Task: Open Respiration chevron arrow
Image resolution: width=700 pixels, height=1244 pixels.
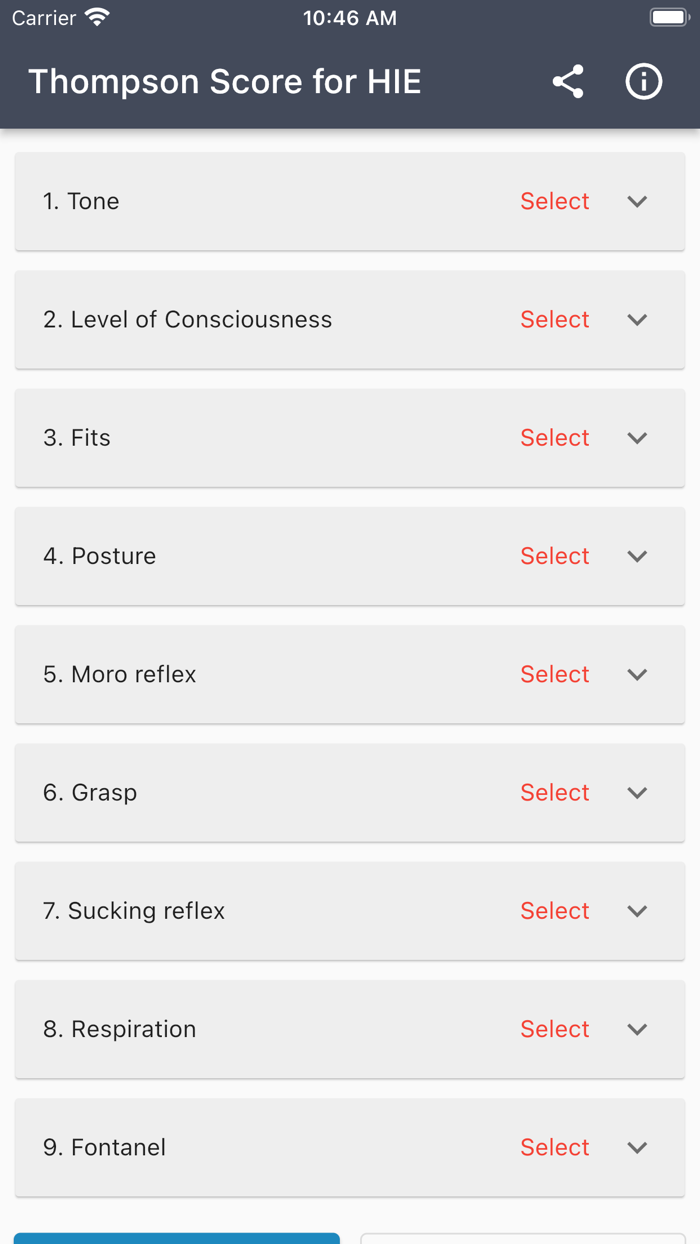Action: tap(637, 1029)
